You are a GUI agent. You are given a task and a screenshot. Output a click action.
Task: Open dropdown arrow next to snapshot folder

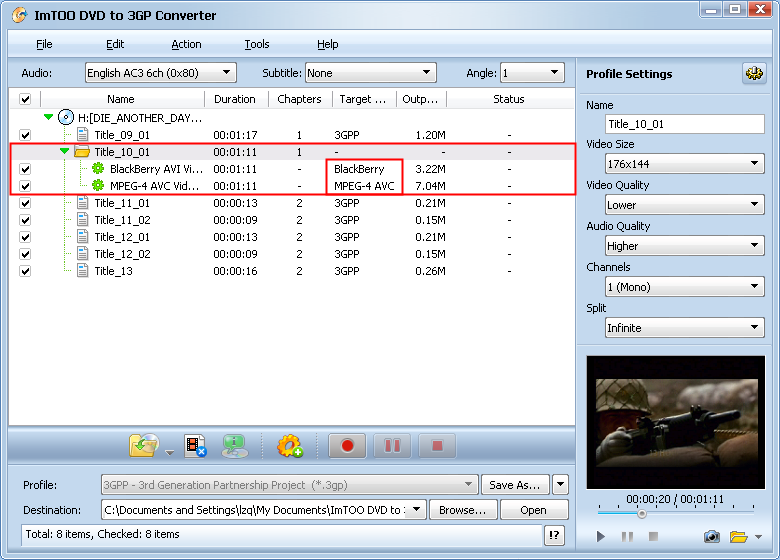click(759, 537)
